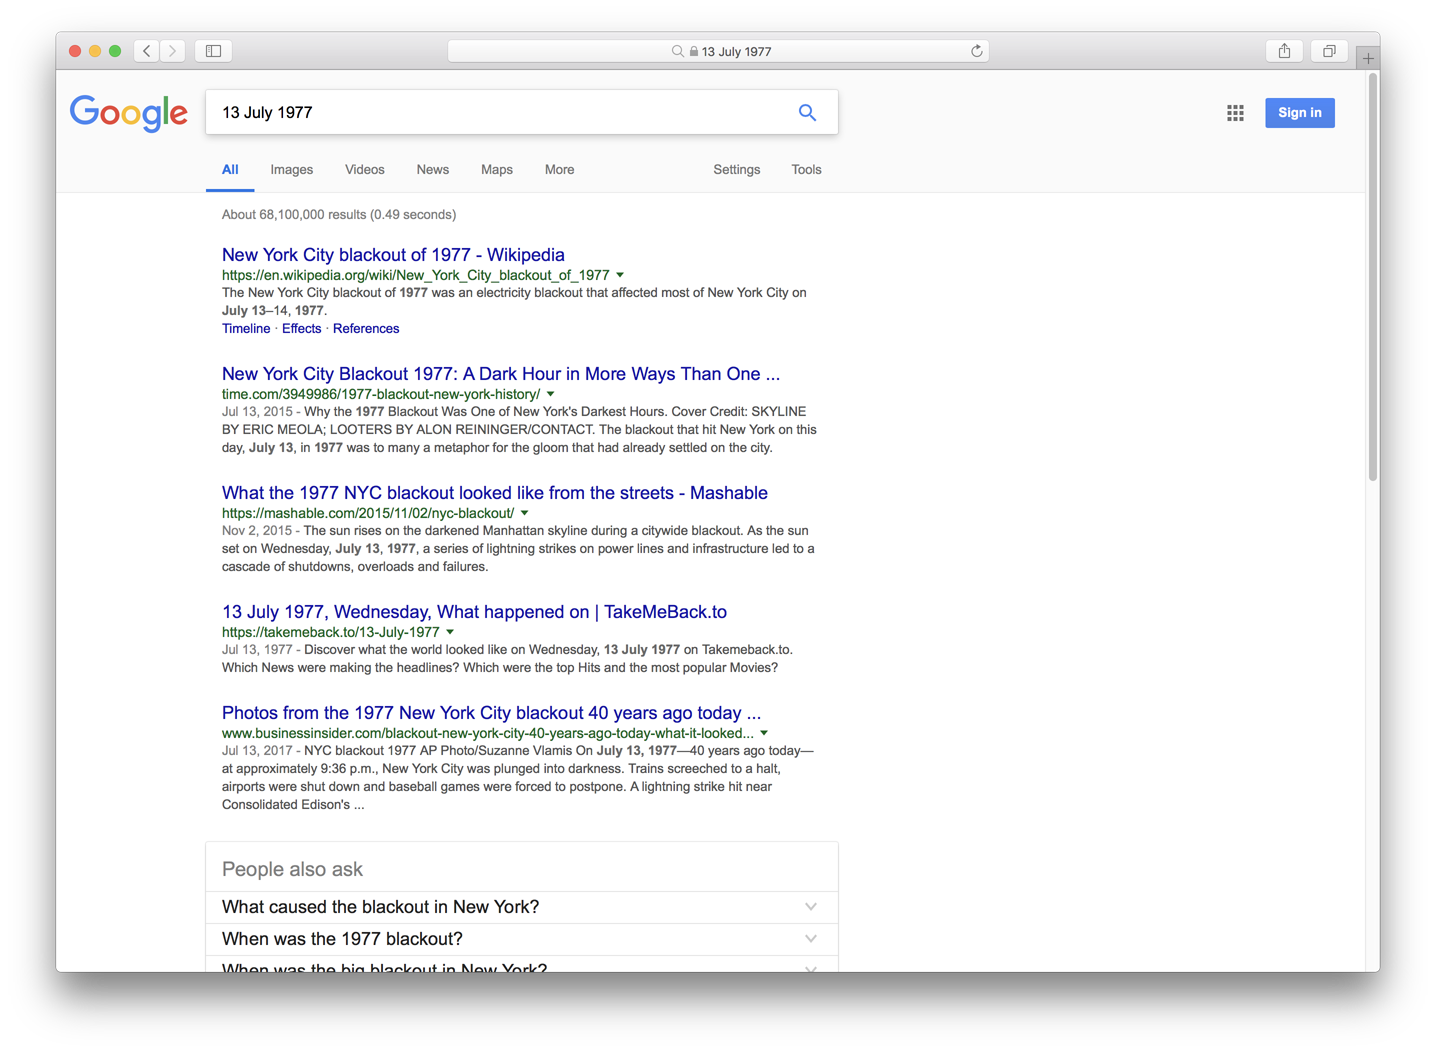Open the Safari share icon
The height and width of the screenshot is (1052, 1436).
click(1284, 51)
